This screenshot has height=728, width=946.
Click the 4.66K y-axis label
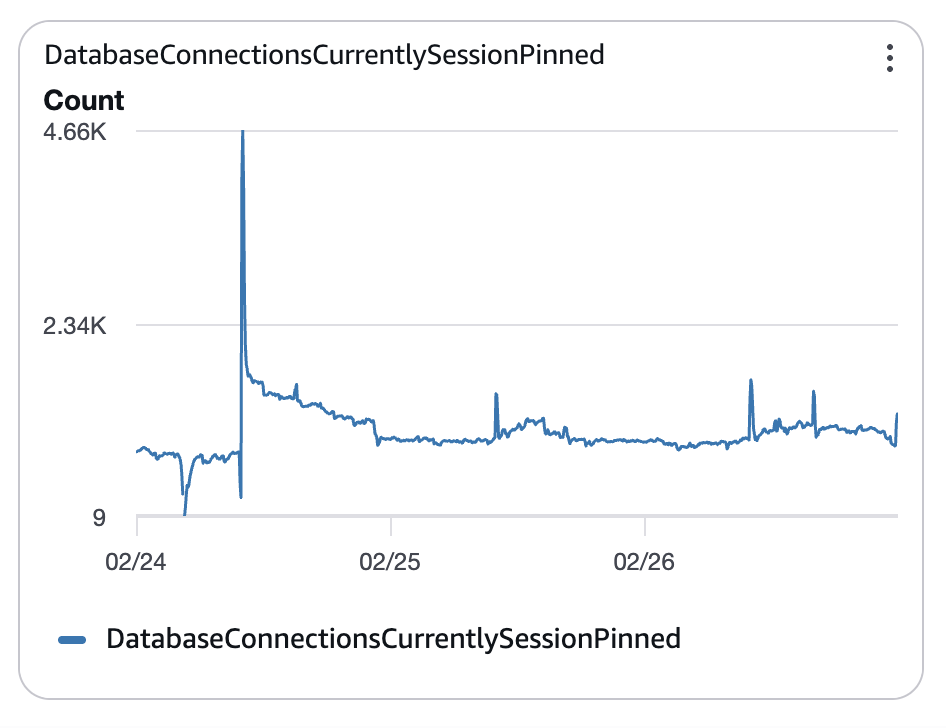click(x=74, y=132)
